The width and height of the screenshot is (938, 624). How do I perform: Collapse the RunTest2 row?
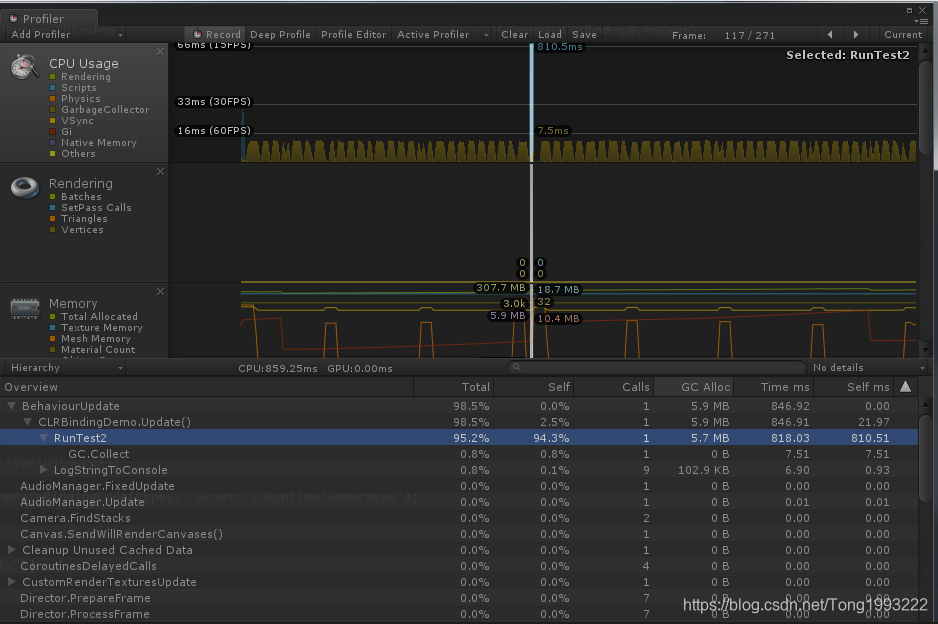coord(43,438)
